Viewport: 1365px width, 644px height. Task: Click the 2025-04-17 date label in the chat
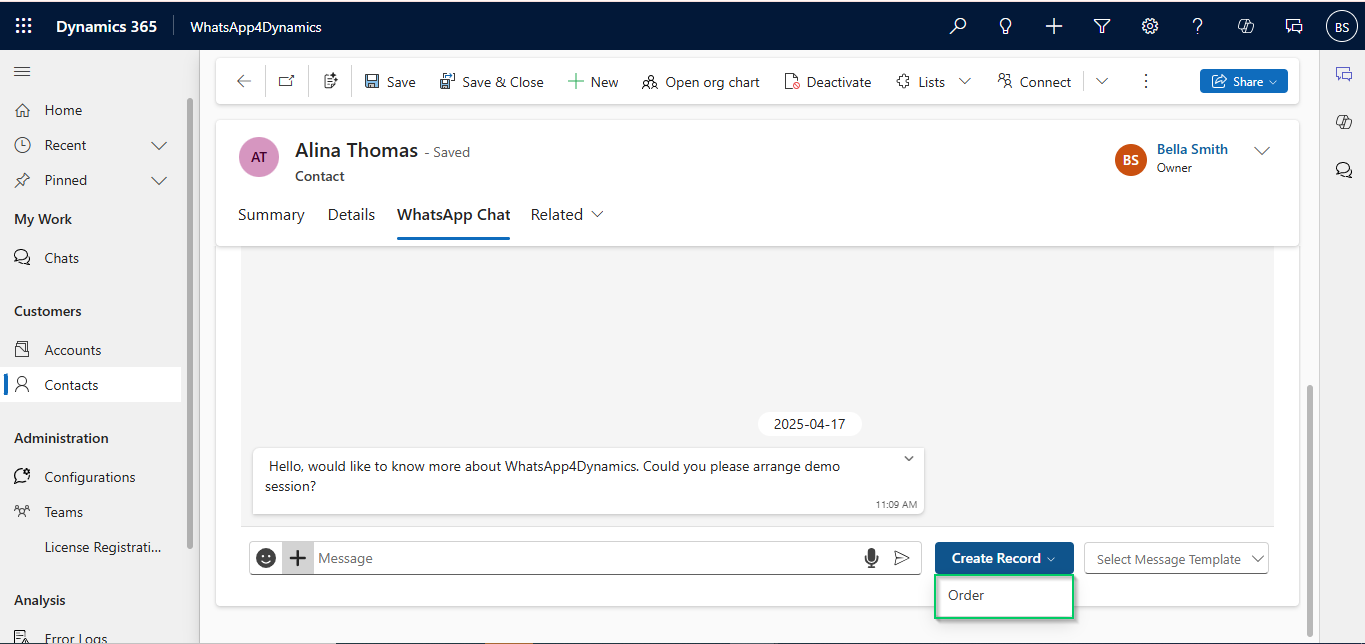pos(809,424)
